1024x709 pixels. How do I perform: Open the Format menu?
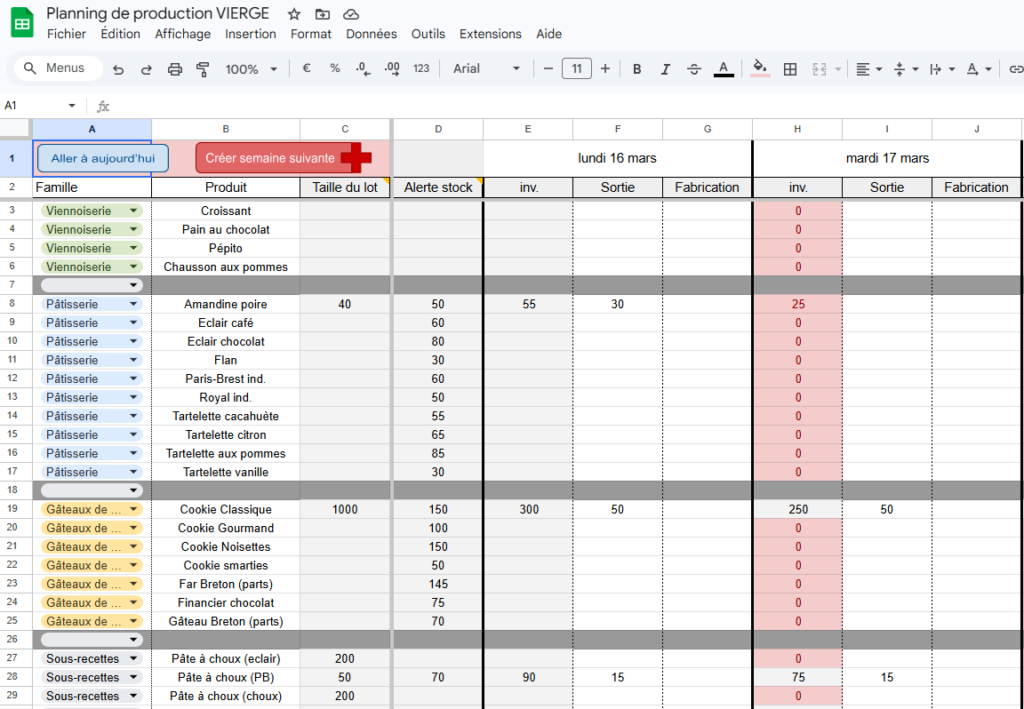pos(310,33)
